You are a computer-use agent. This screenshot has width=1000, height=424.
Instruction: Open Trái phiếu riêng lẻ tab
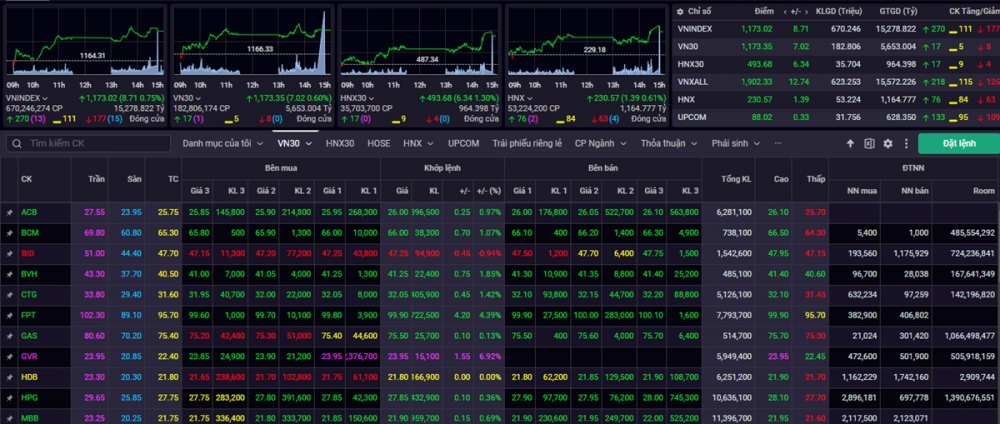point(527,143)
